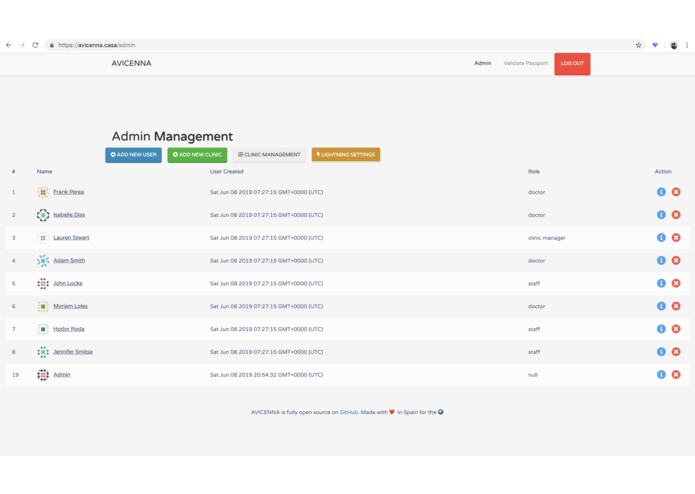Screen dimensions: 695x494
Task: Open info for John Locke
Action: pos(661,283)
